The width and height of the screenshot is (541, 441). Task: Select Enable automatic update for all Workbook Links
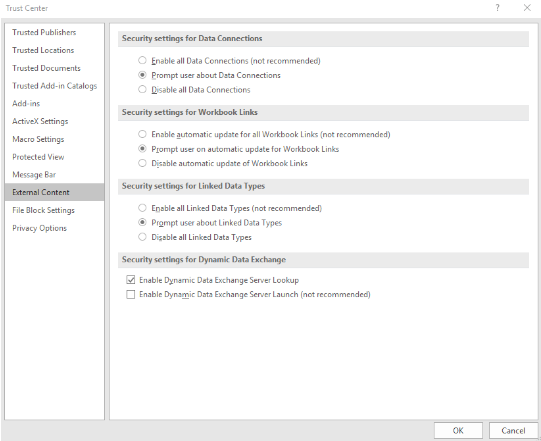click(x=142, y=134)
